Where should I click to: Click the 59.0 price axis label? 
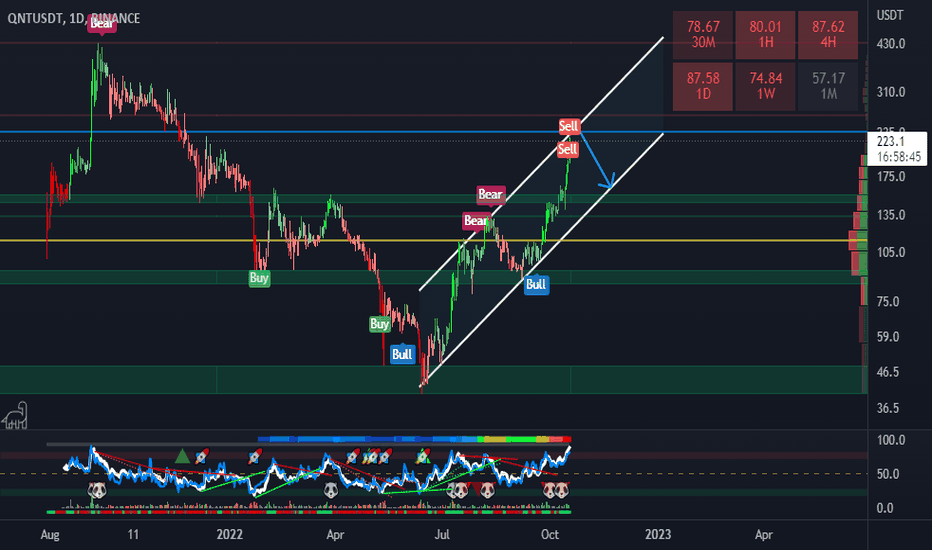click(888, 337)
